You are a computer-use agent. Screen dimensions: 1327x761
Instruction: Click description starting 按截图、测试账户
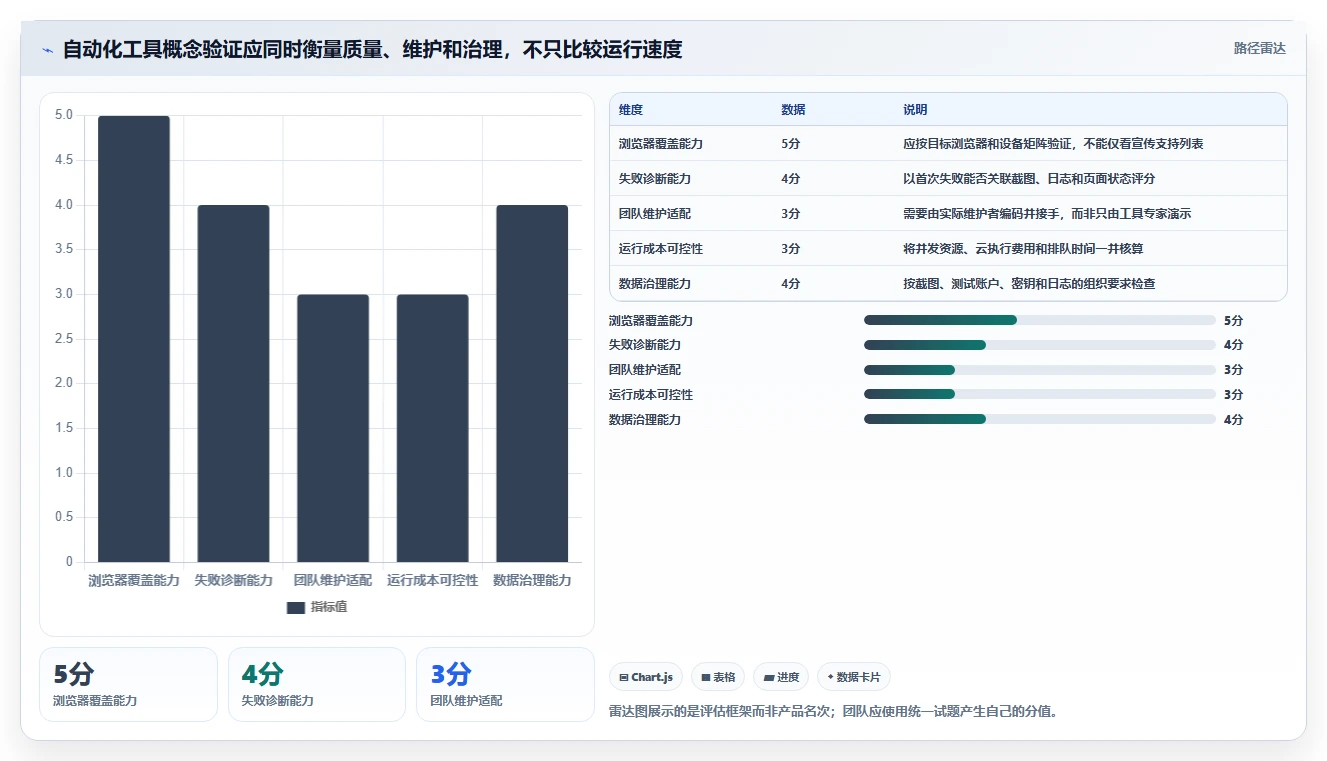click(1029, 284)
